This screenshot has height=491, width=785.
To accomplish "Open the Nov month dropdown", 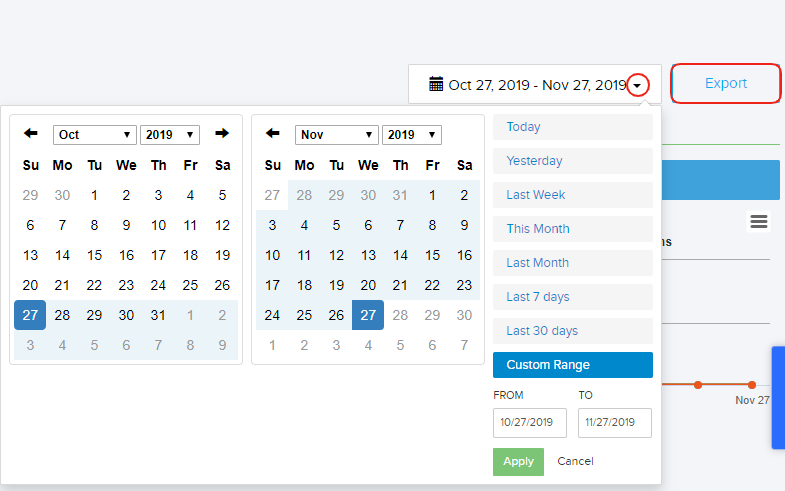I will click(337, 135).
